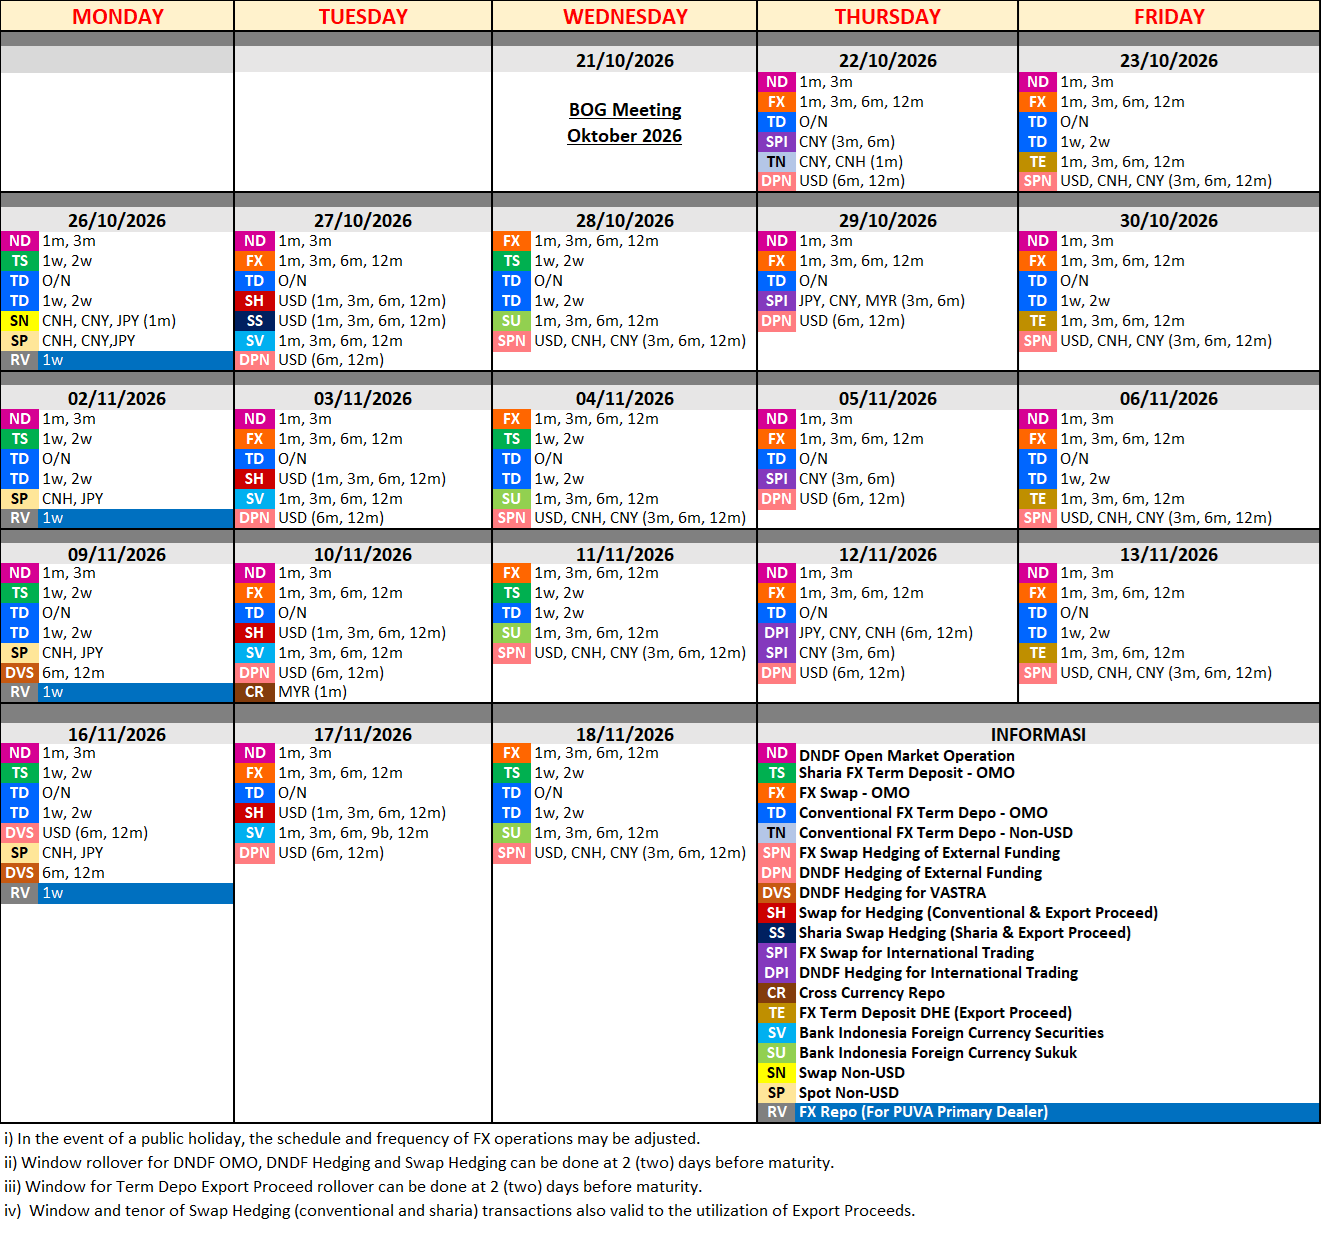Screen dimensions: 1321x1246
Task: Click the TS swatch beside Sharia FX Term Deposit - OMO
Action: 777,773
